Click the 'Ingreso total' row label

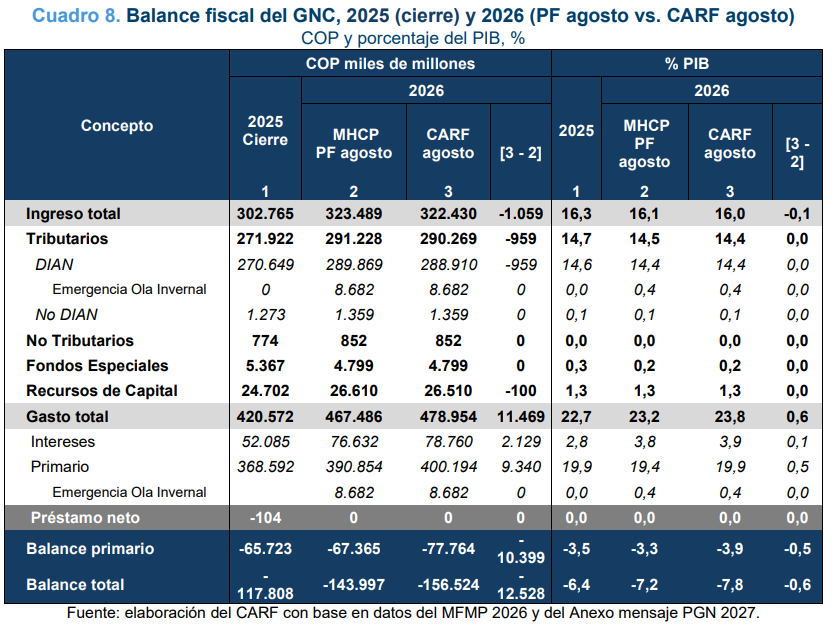click(x=73, y=214)
